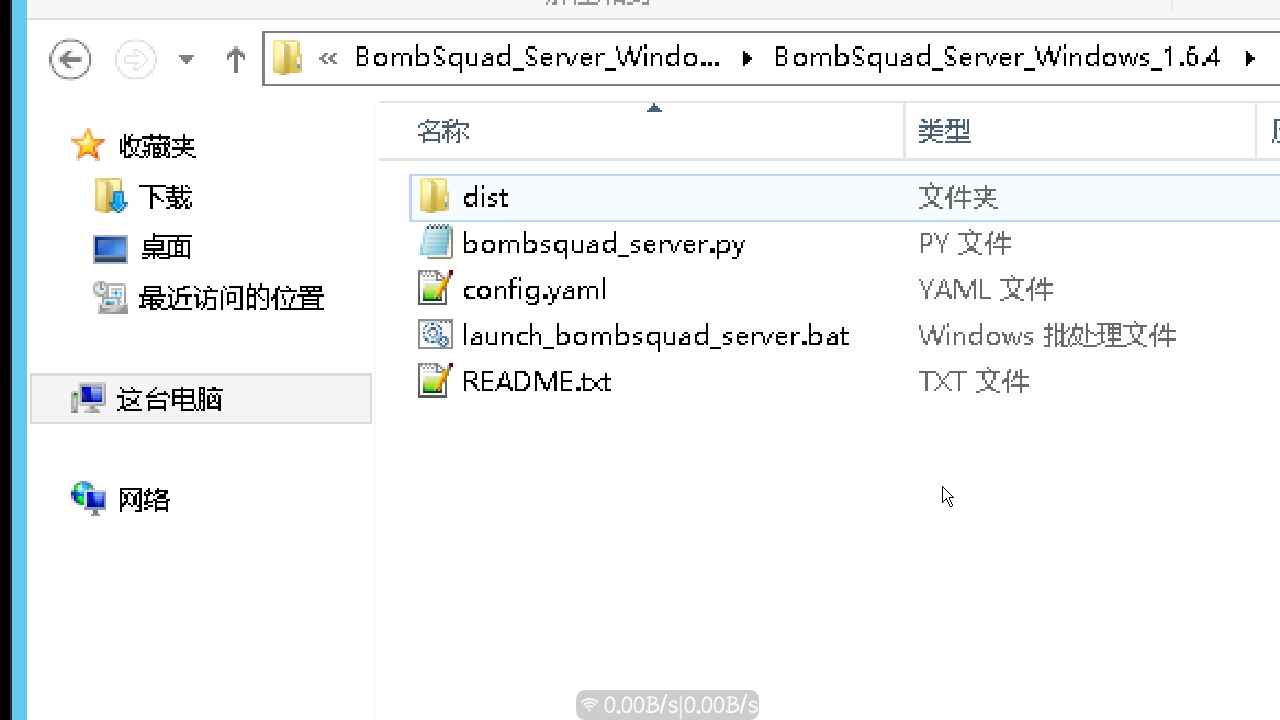Click the 下载 folder icon

pyautogui.click(x=110, y=196)
